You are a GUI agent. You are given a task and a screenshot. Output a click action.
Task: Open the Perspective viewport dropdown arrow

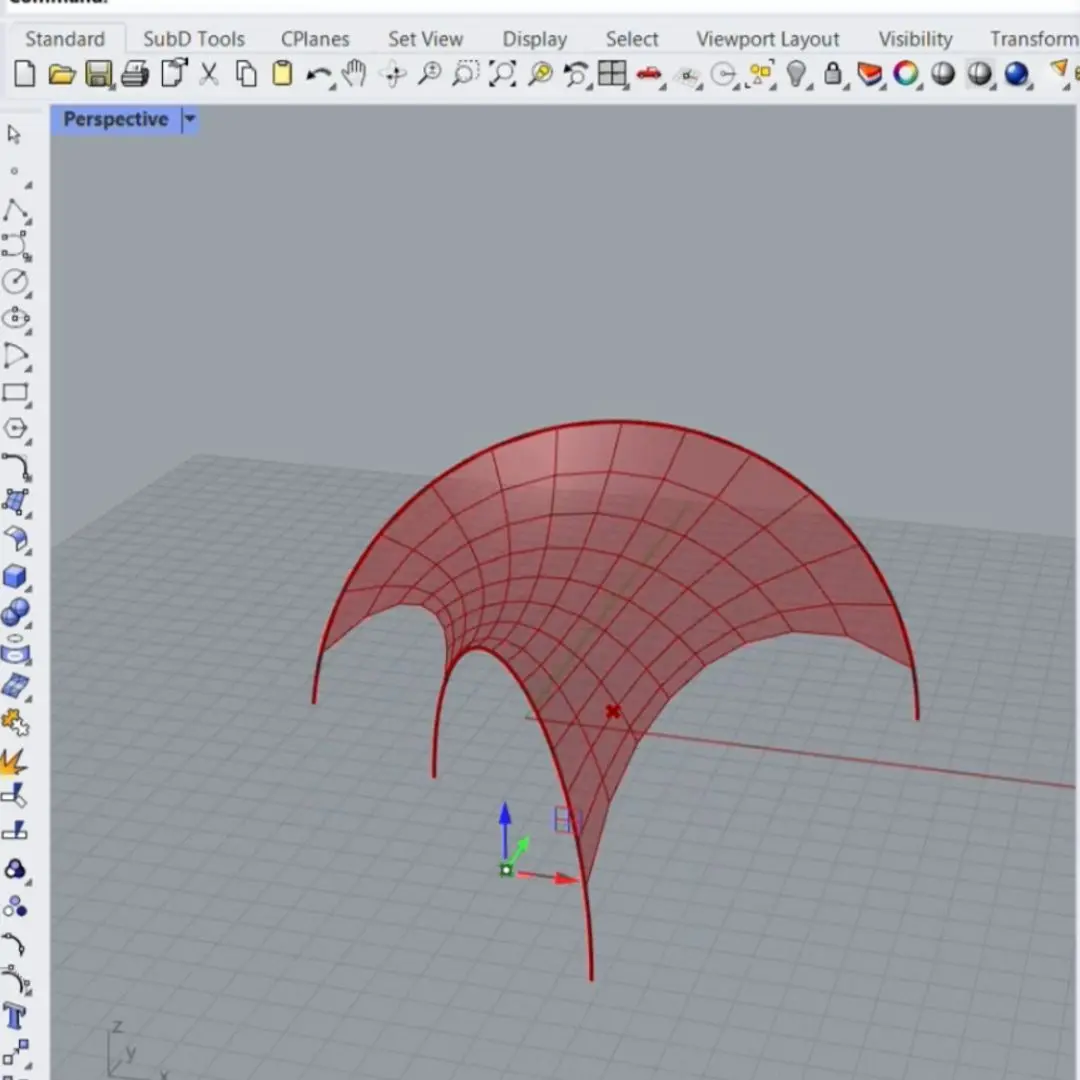click(x=189, y=120)
